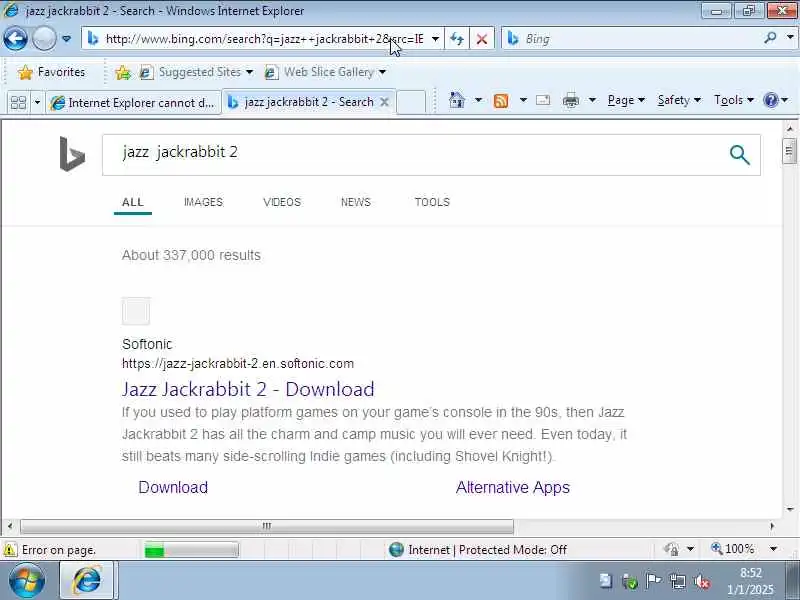Click the Softonic site thumbnail placeholder
This screenshot has width=800, height=600.
[x=136, y=311]
